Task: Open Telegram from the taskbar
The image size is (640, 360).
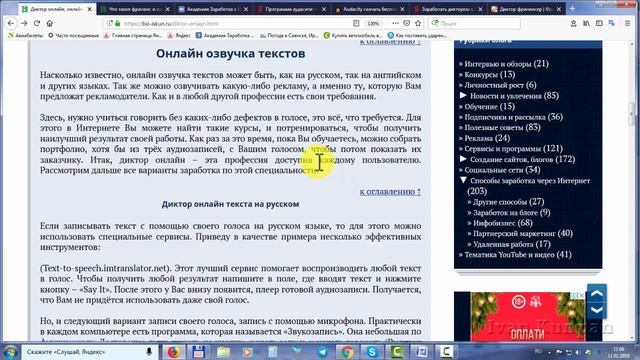Action: (322, 351)
